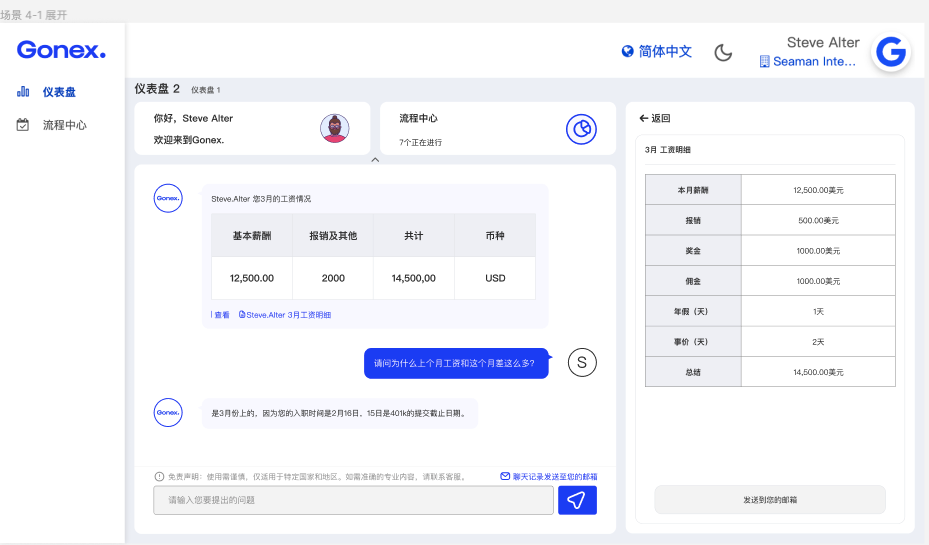929x545 pixels.
Task: Click the paper plane send button
Action: (x=577, y=501)
